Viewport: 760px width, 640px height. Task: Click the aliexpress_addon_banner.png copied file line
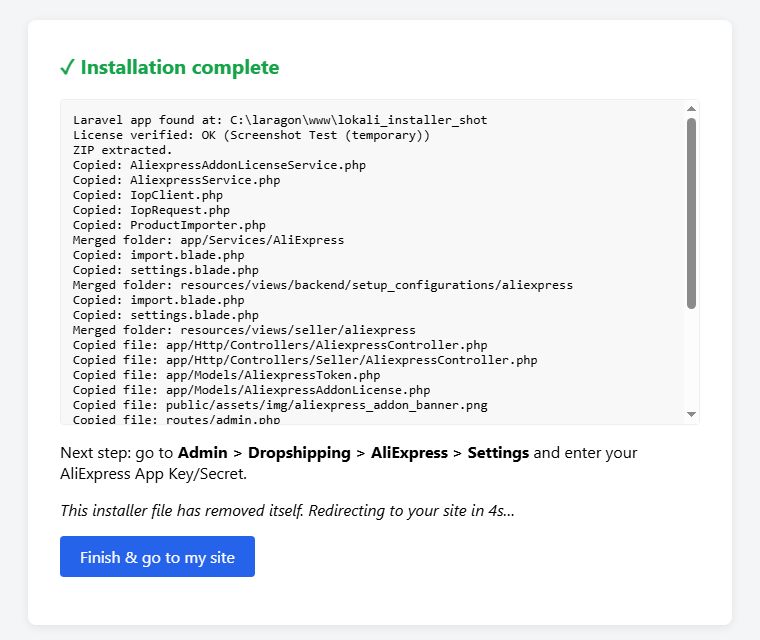pos(280,405)
